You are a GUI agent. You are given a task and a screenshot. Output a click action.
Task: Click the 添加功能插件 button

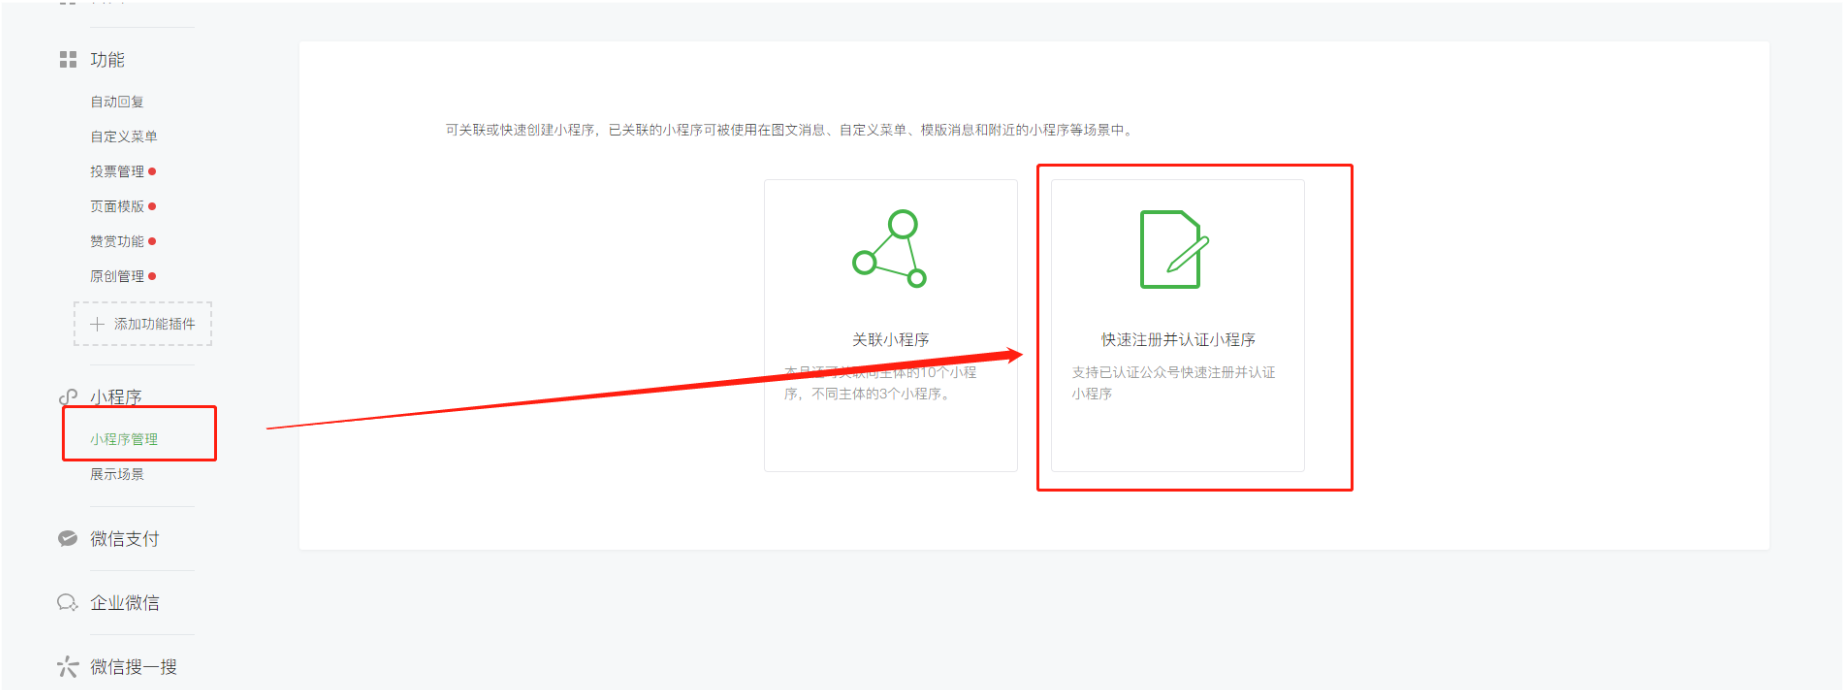[143, 324]
